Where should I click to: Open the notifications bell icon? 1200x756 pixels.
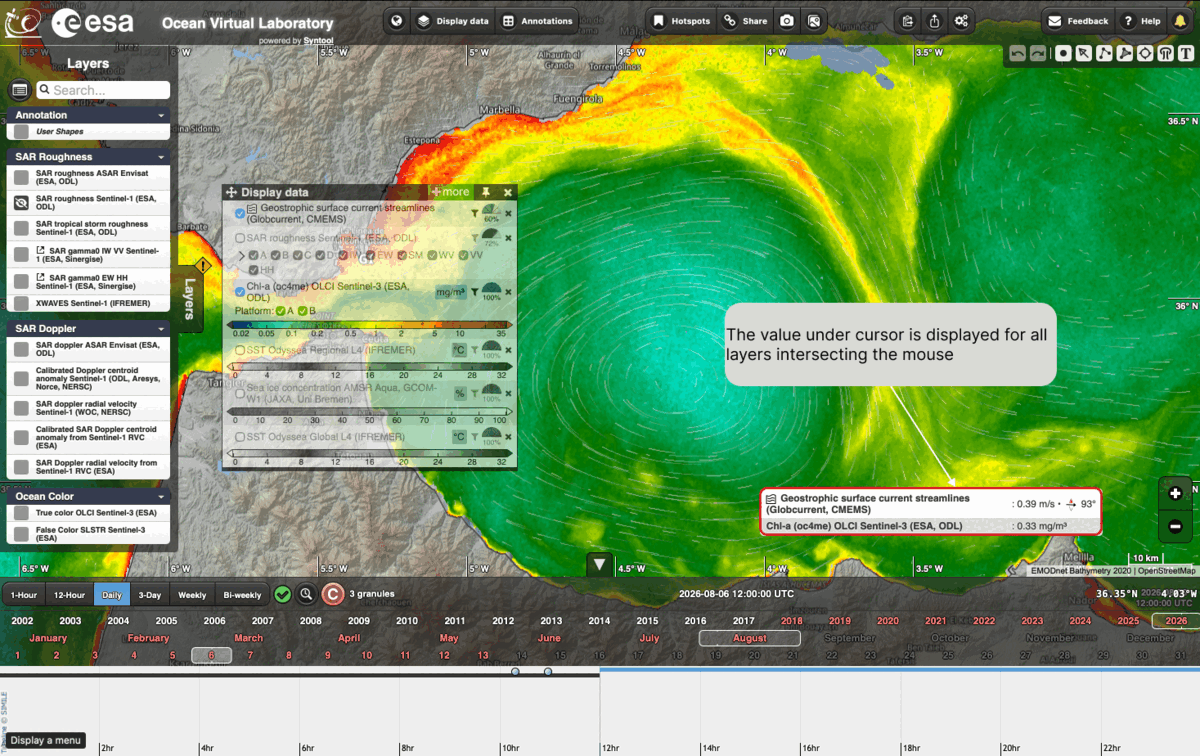(x=1180, y=20)
